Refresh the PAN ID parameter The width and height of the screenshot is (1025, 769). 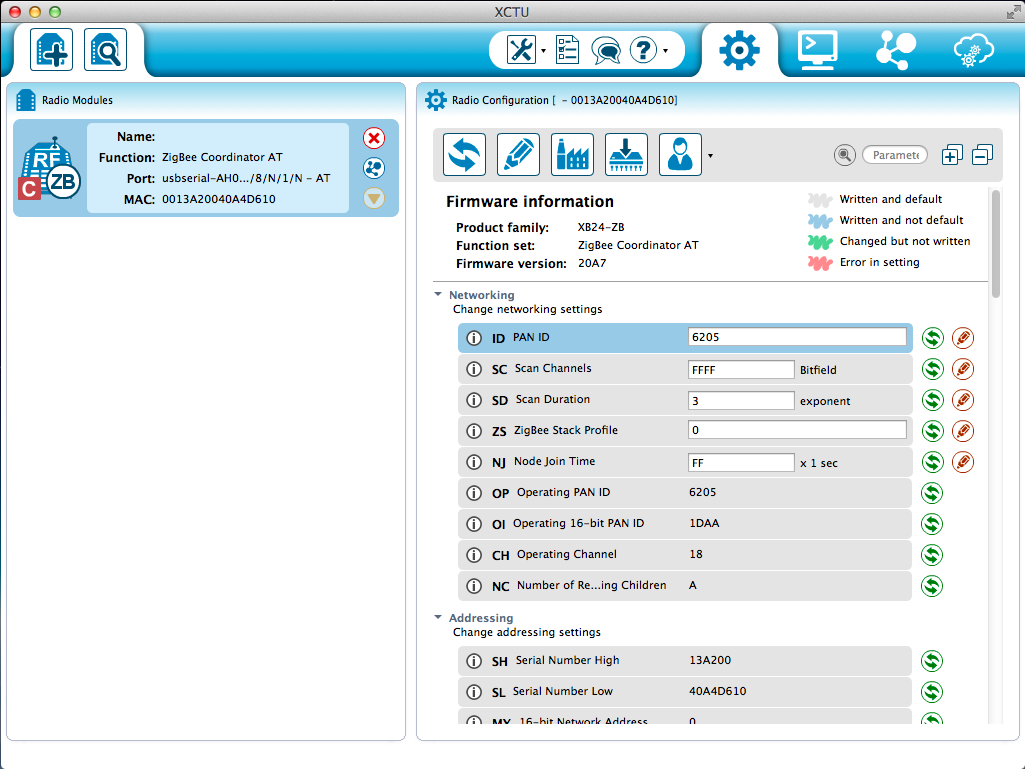(x=932, y=338)
